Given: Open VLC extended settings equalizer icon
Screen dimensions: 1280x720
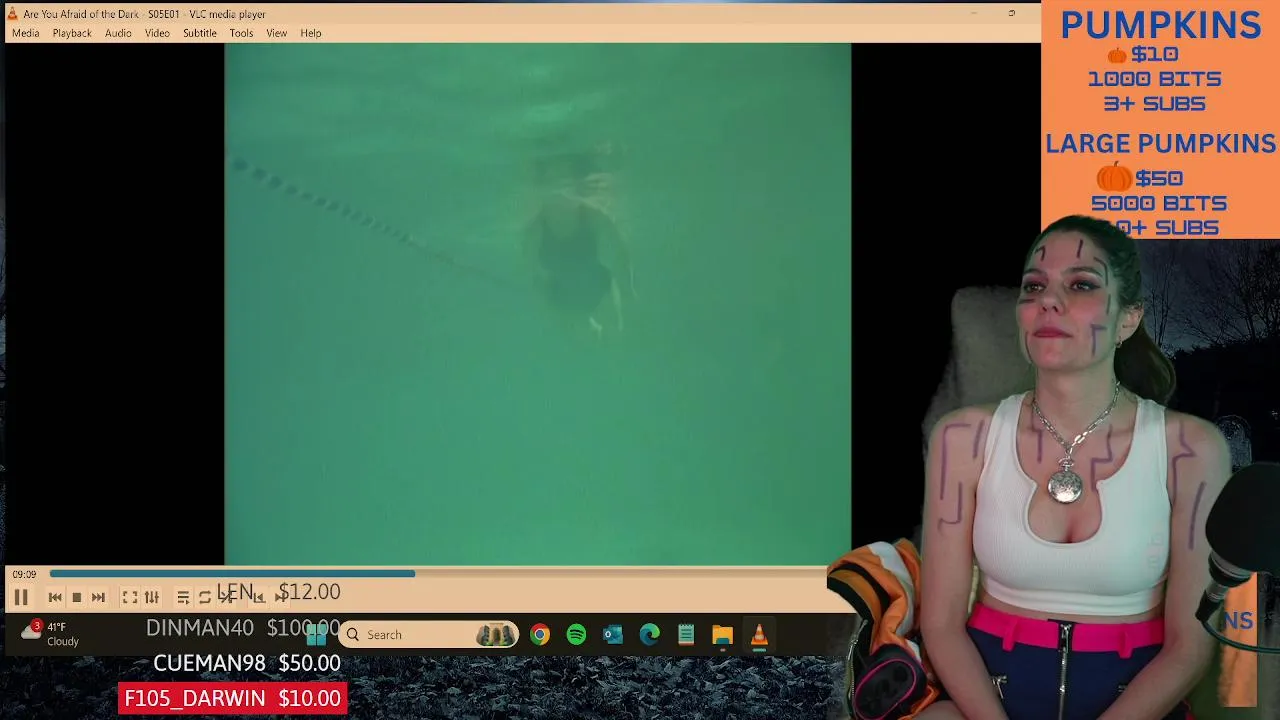Looking at the screenshot, I should 152,597.
